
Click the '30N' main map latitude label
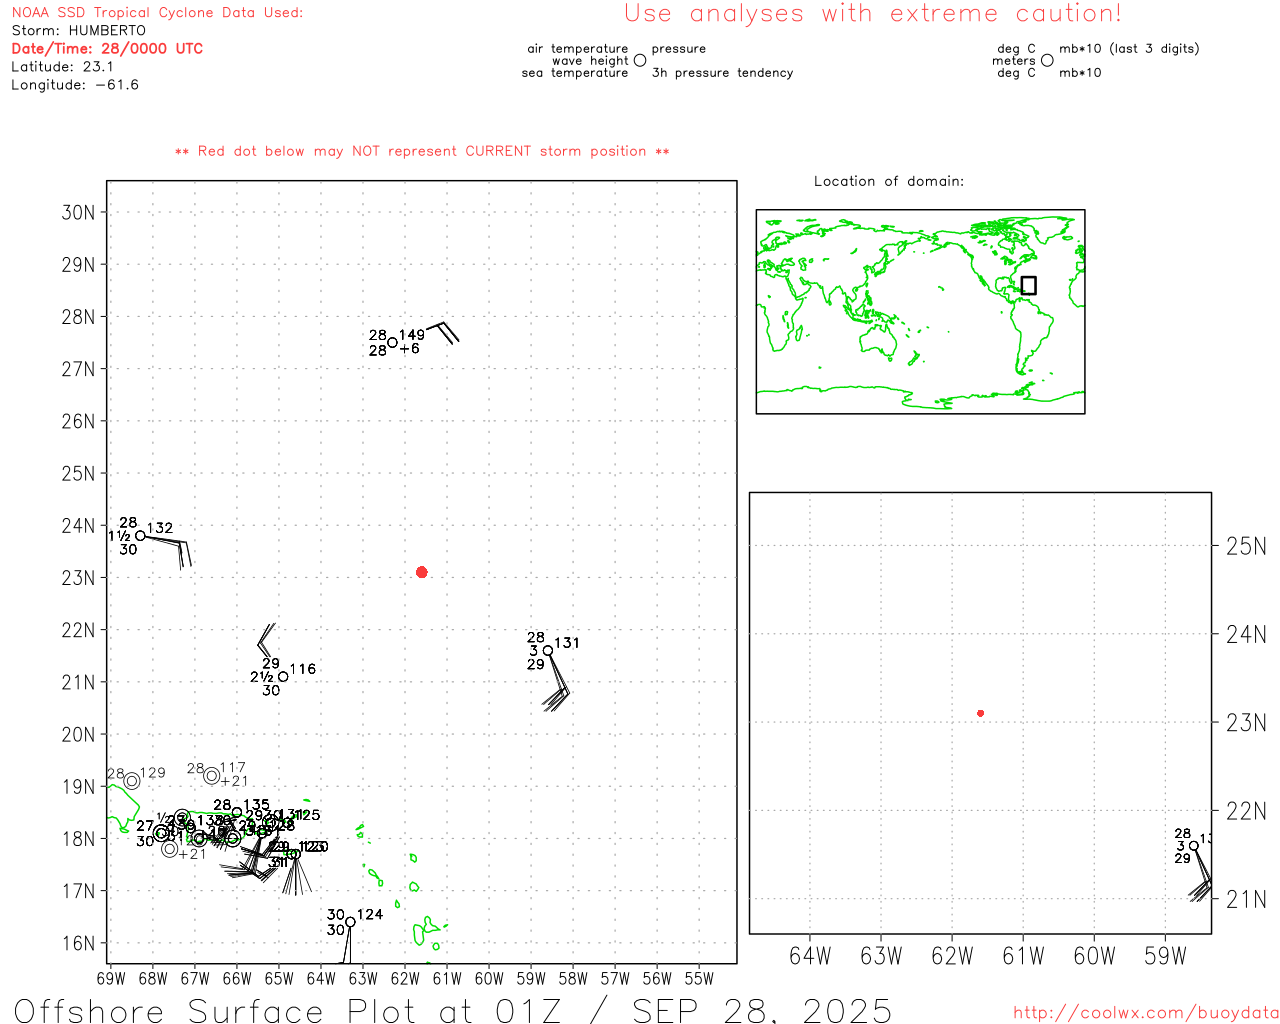tap(78, 213)
